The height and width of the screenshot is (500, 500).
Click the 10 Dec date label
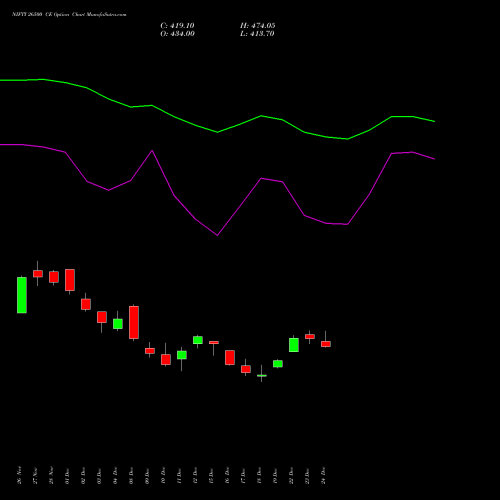tap(163, 475)
